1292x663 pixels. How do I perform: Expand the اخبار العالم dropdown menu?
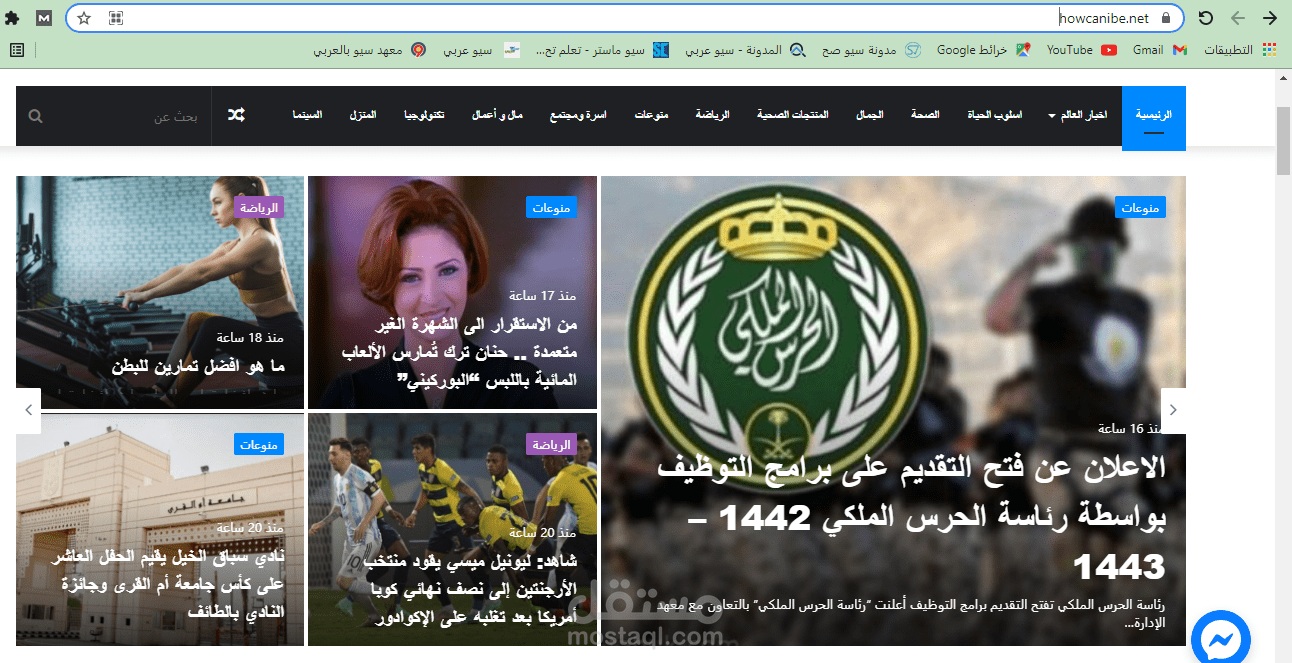click(x=1077, y=115)
